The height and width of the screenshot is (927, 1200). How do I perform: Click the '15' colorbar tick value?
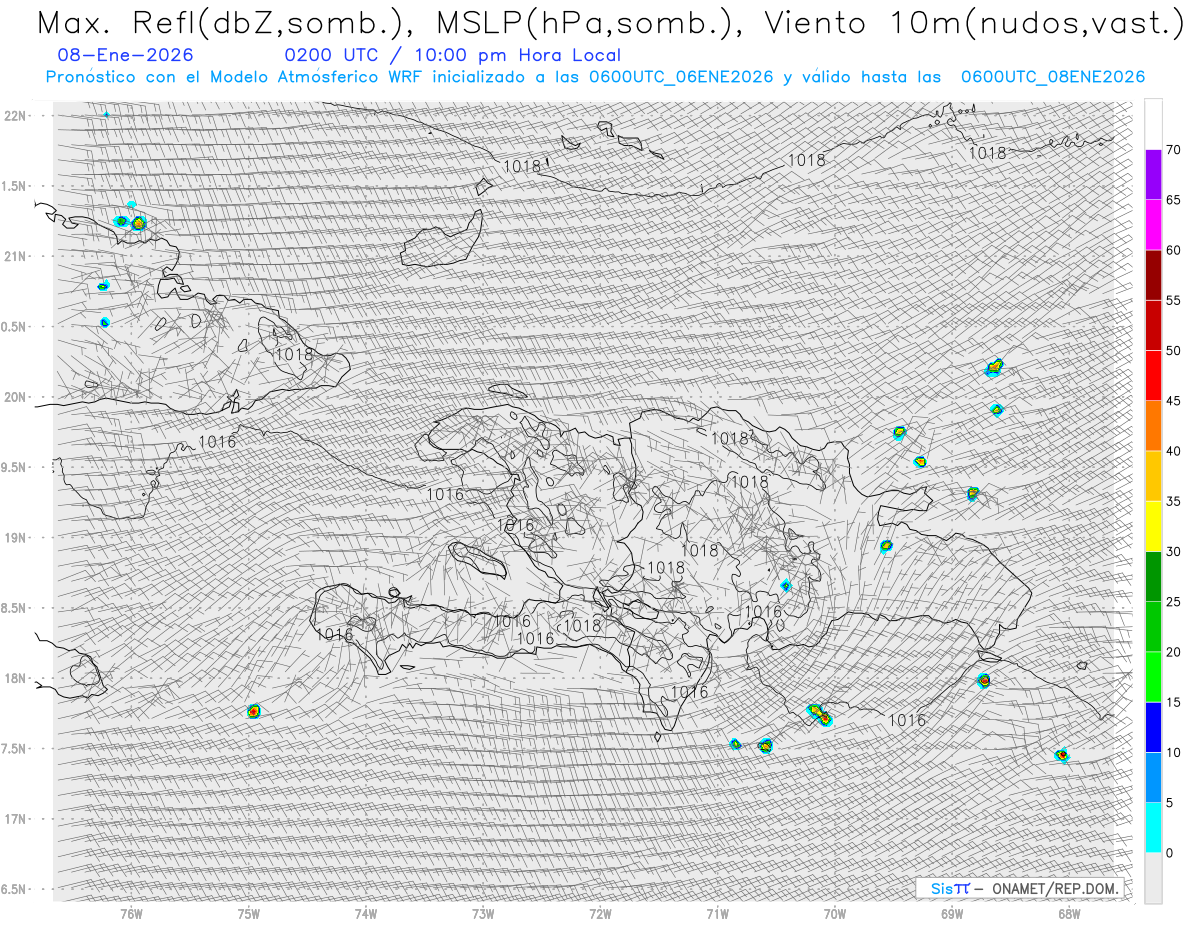[1173, 702]
